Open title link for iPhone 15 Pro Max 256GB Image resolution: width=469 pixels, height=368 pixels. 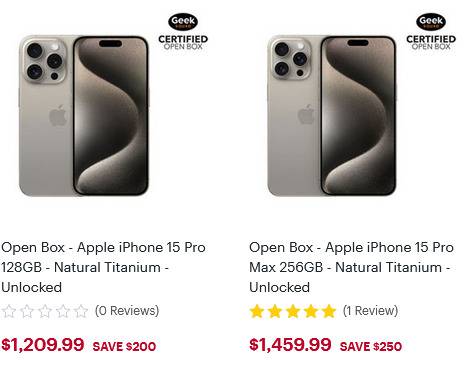click(351, 267)
